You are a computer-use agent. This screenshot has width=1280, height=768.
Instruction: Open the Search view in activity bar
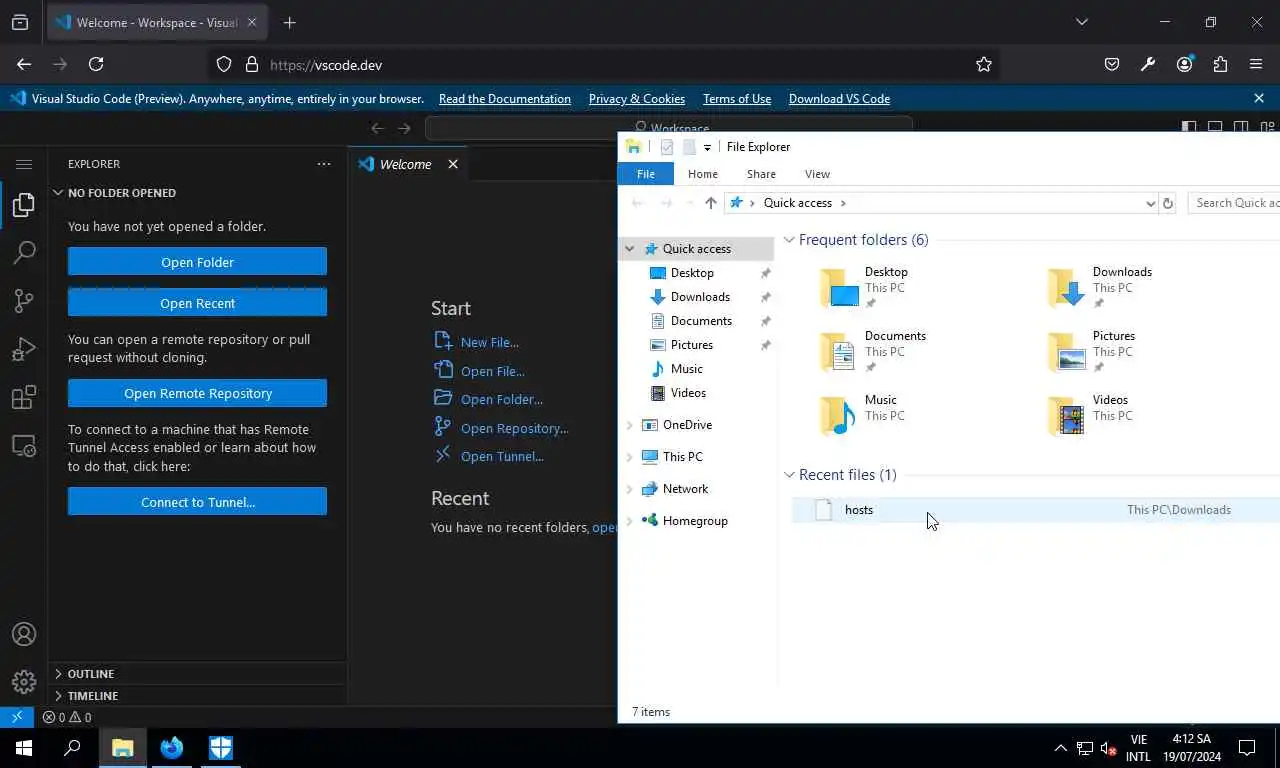(x=24, y=253)
